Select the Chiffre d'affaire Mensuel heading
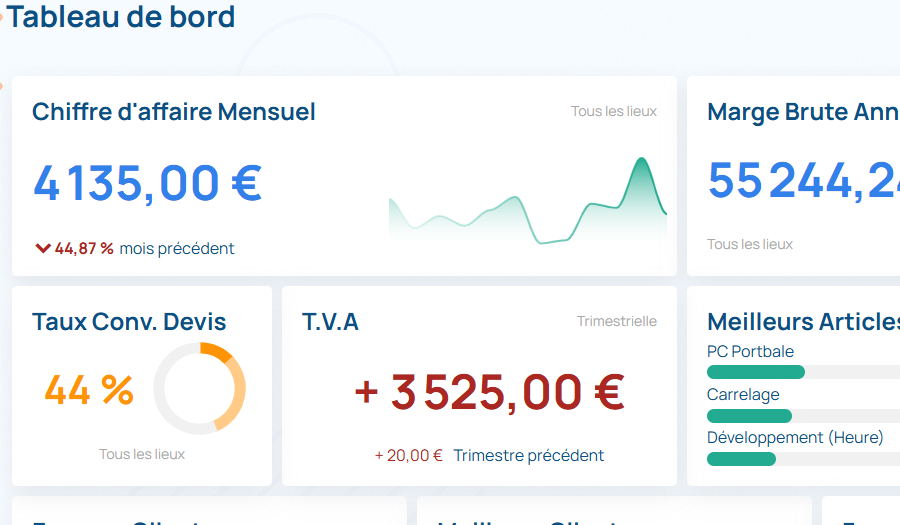 [174, 111]
